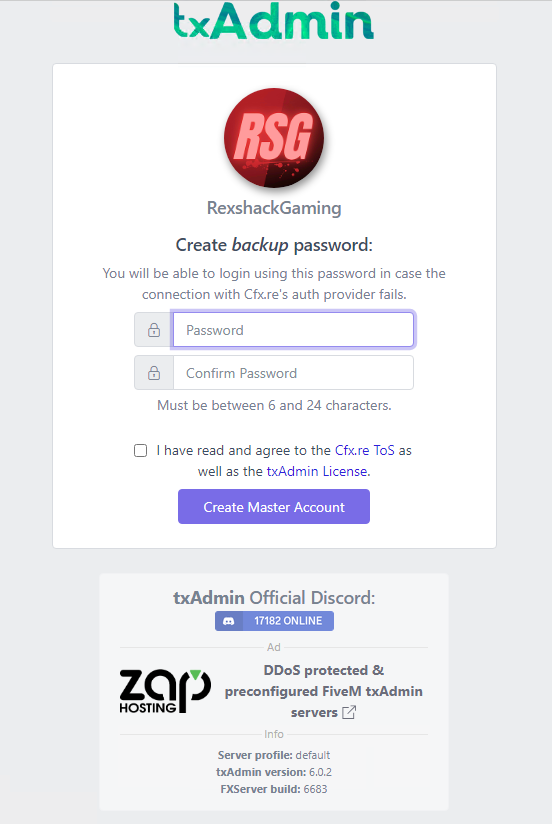Click the txAdmin Official Discord heading

coord(274,598)
